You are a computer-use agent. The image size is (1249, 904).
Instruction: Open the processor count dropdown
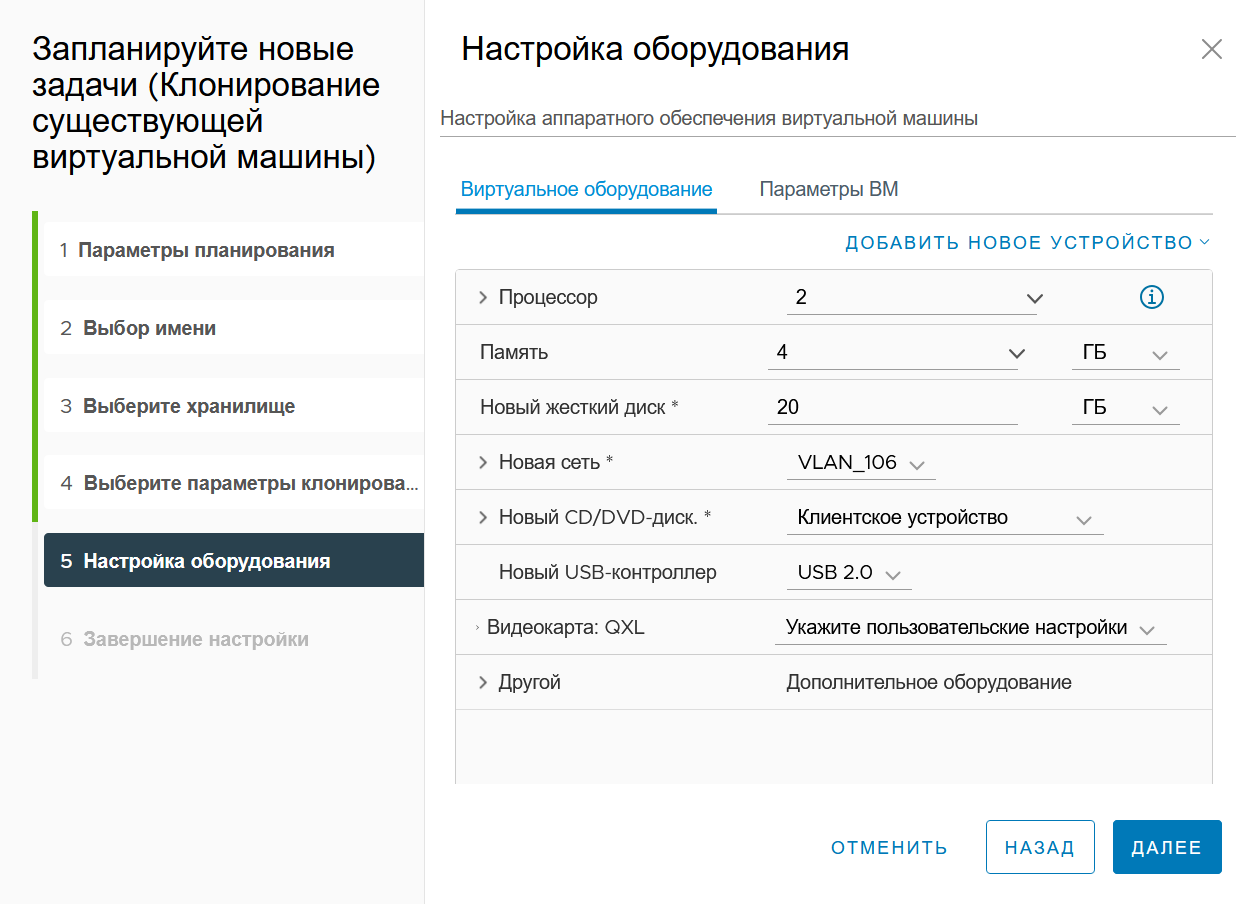click(x=911, y=298)
